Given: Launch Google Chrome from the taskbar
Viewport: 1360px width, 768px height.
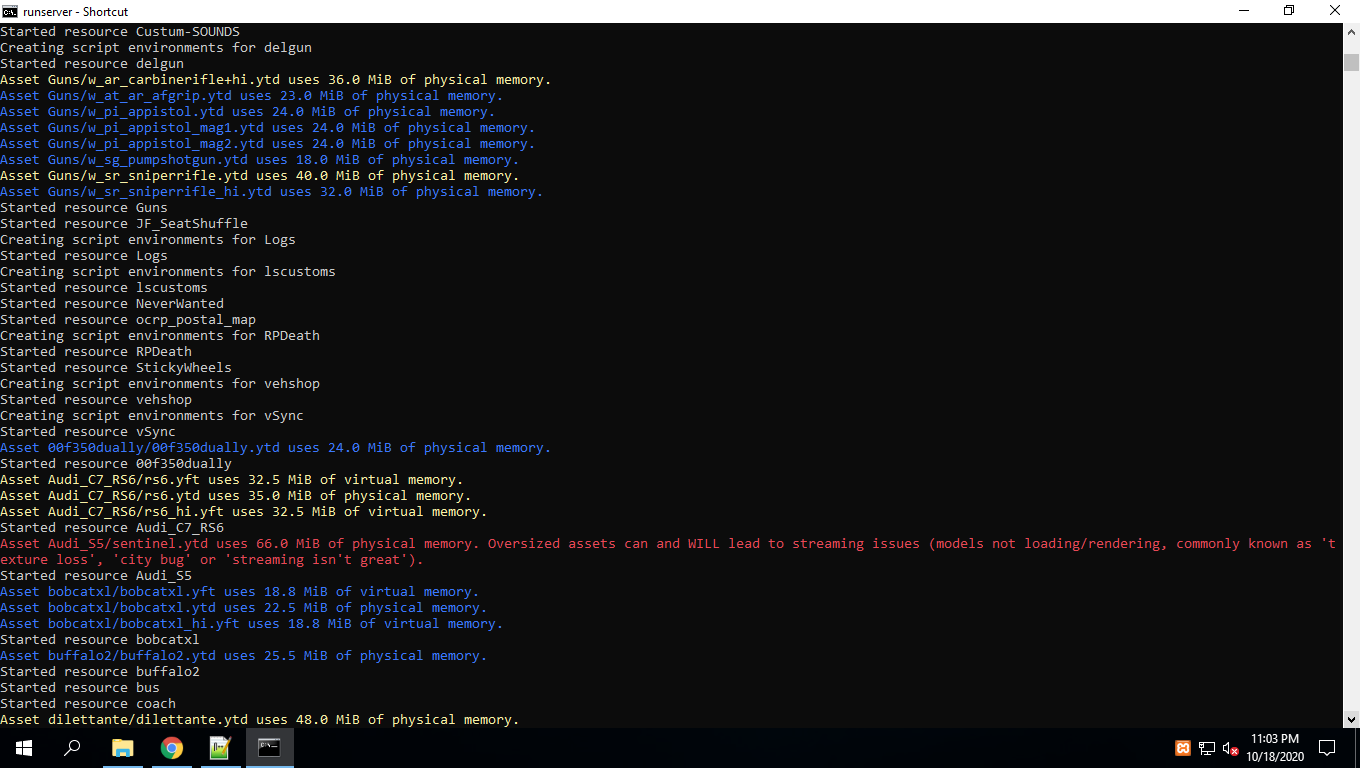Looking at the screenshot, I should (x=171, y=748).
